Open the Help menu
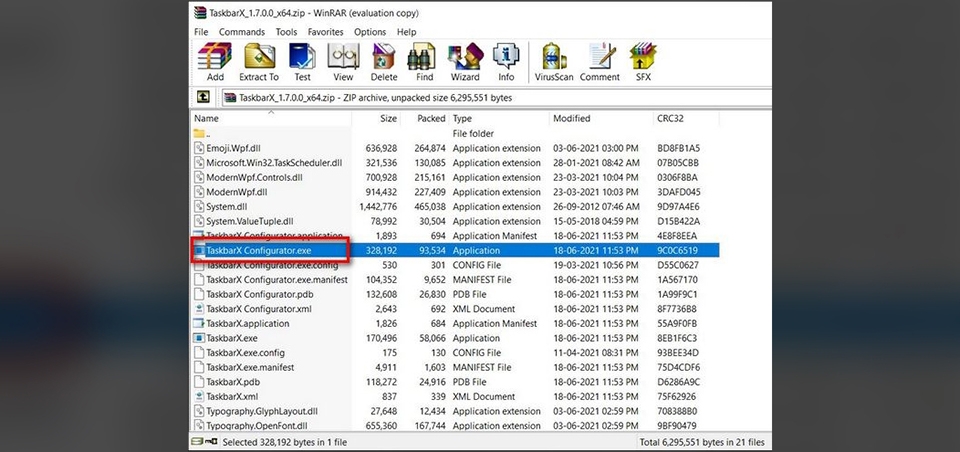 pyautogui.click(x=407, y=32)
